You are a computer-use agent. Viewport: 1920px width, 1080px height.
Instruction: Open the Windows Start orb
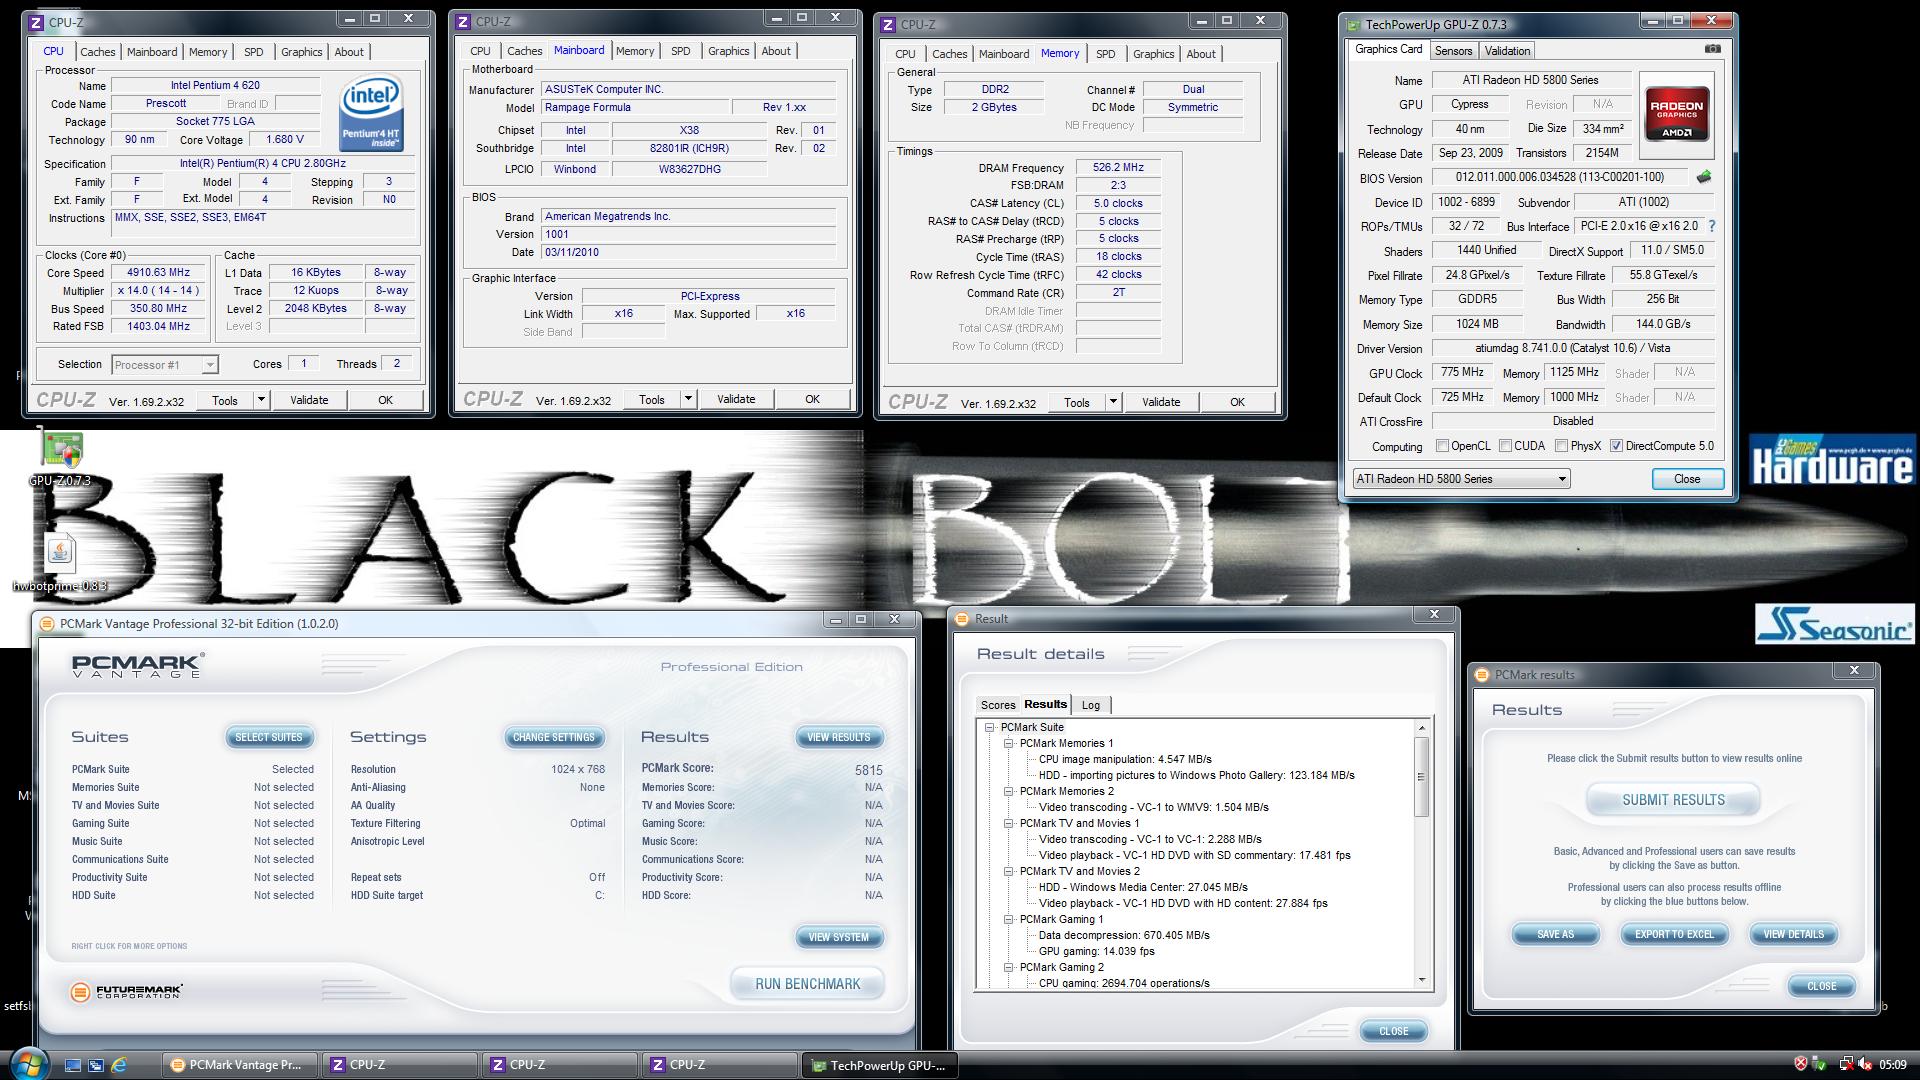[x=28, y=1063]
